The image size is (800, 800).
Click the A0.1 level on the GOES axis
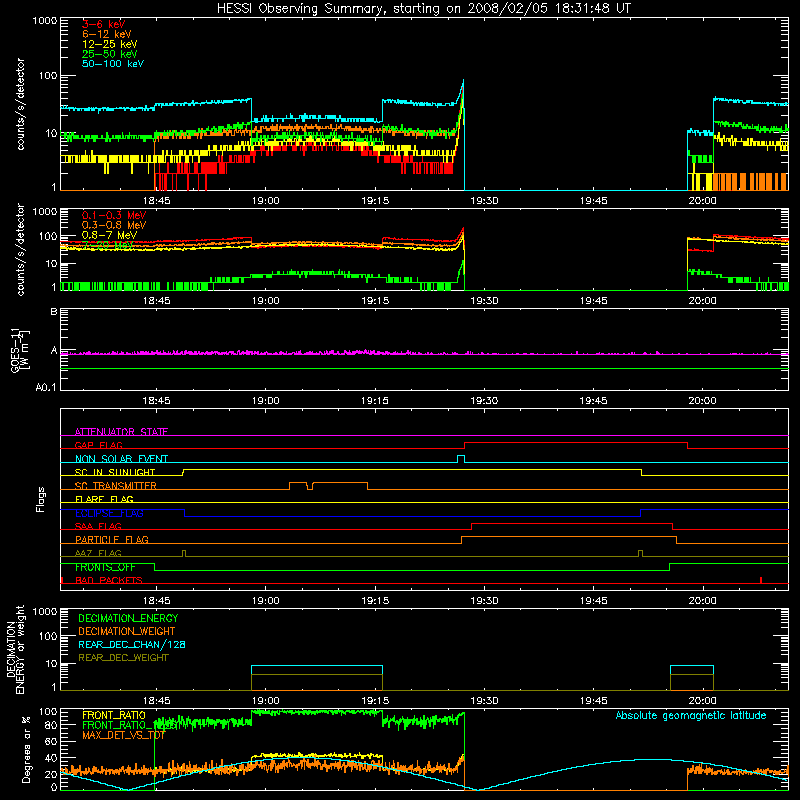coord(46,387)
